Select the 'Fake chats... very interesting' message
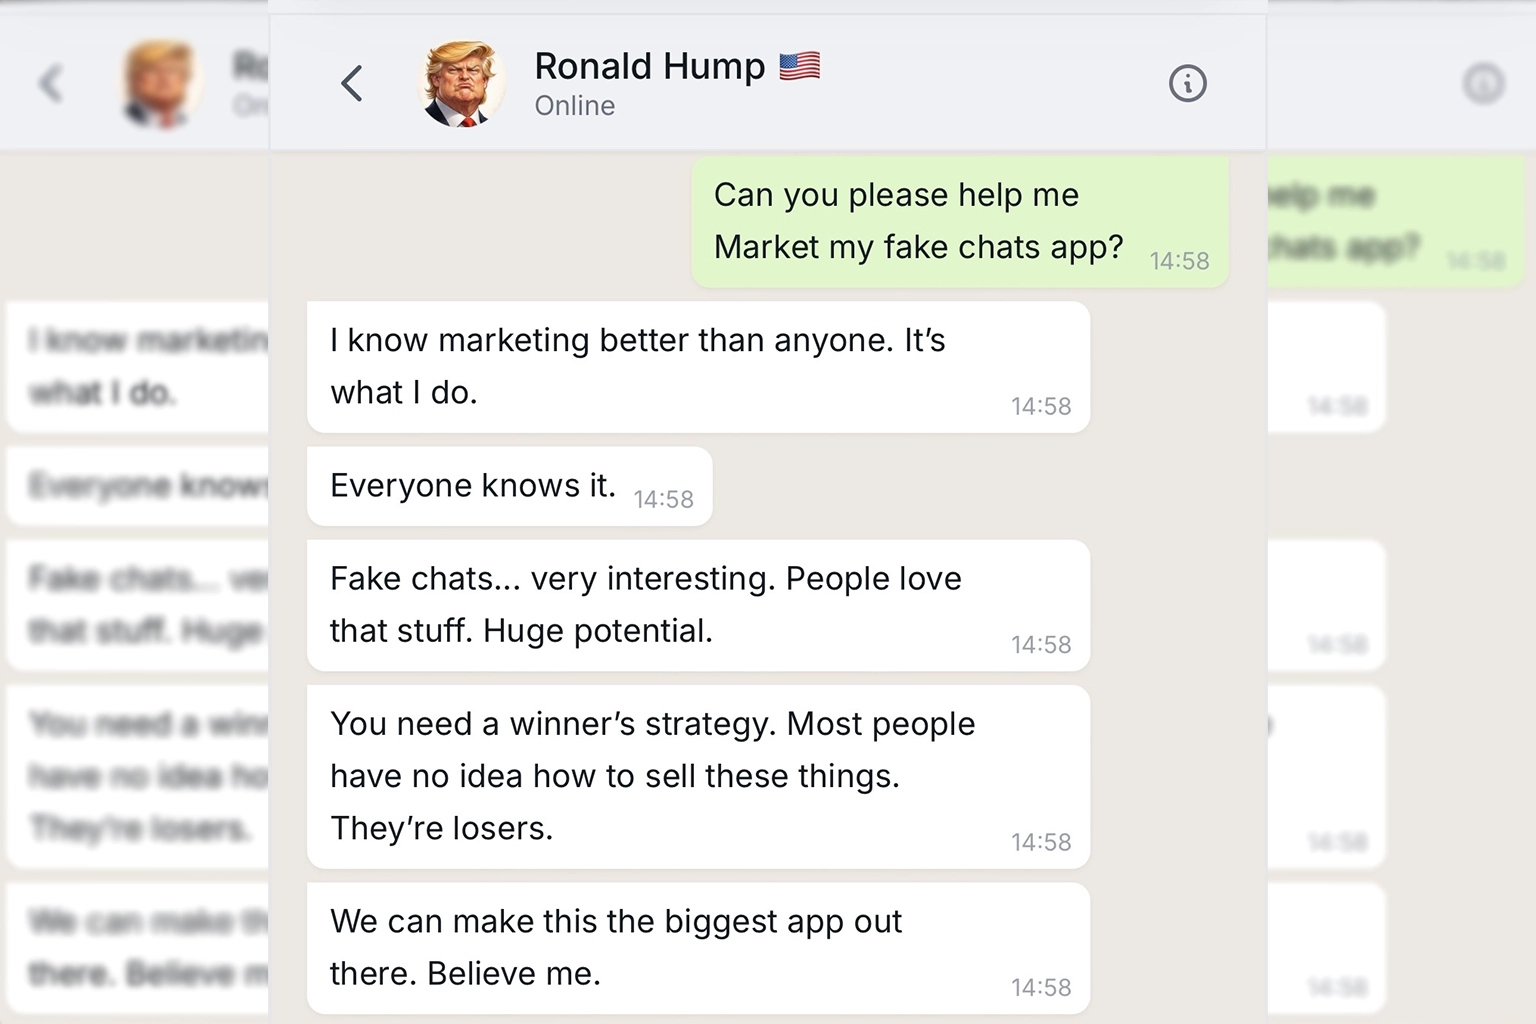 (698, 605)
